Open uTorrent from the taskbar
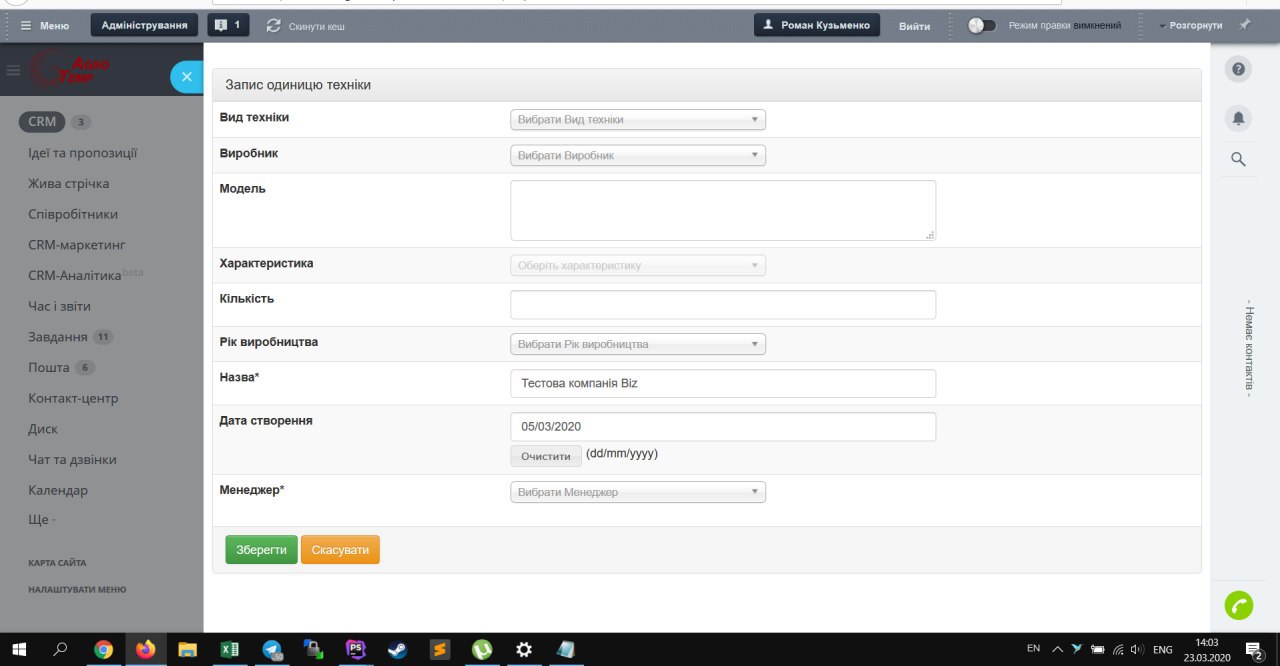1280x666 pixels. pyautogui.click(x=482, y=650)
